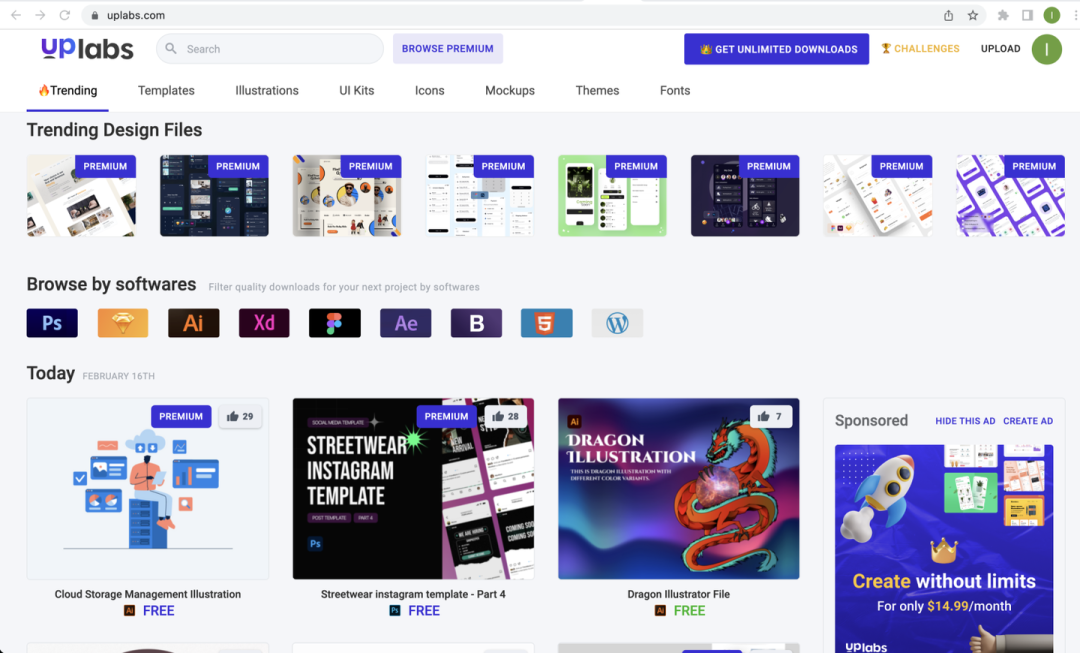The image size is (1080, 653).
Task: Filter by Sketch software icon
Action: pos(123,323)
